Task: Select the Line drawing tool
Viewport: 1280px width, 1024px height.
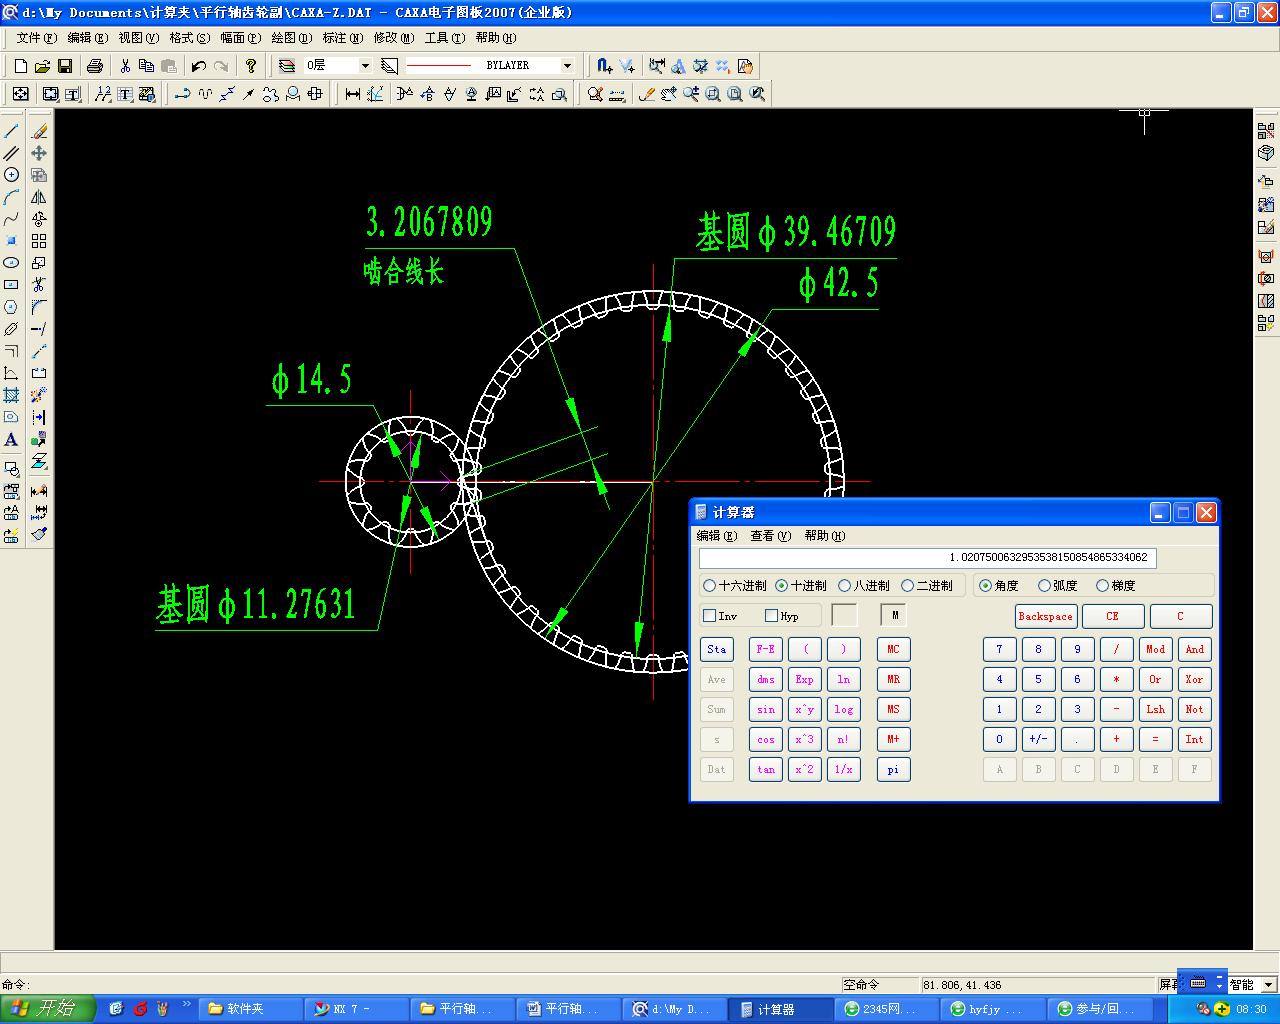Action: tap(11, 131)
